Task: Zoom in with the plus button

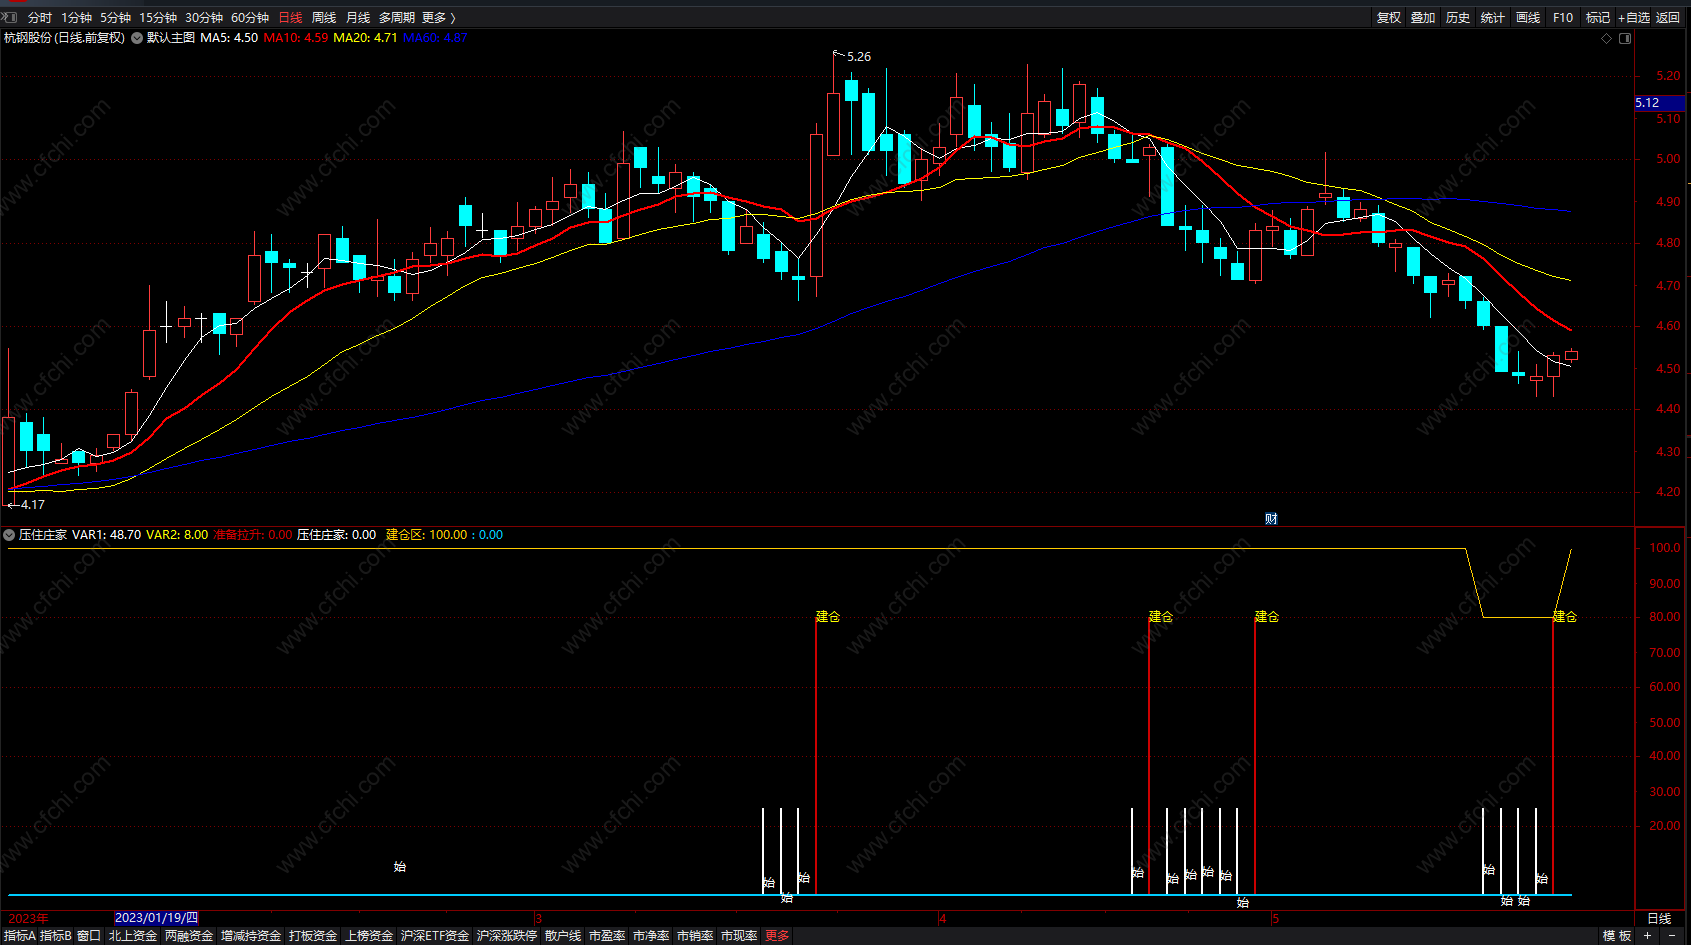Action: (x=1648, y=936)
